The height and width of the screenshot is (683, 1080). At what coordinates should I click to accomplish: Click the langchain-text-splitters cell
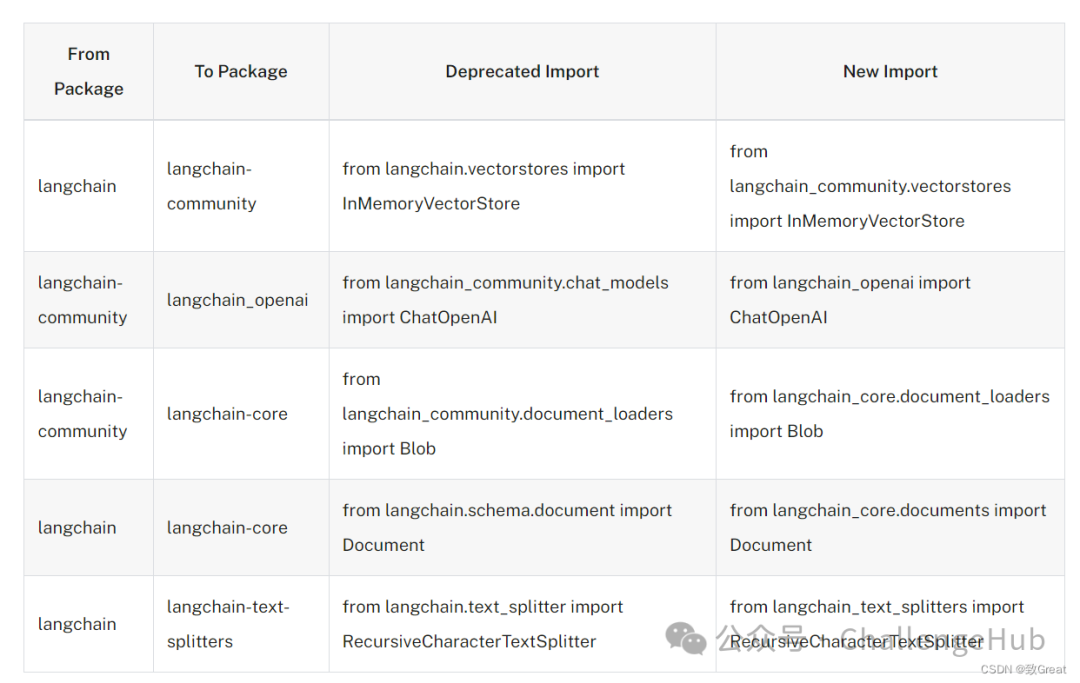pyautogui.click(x=228, y=624)
